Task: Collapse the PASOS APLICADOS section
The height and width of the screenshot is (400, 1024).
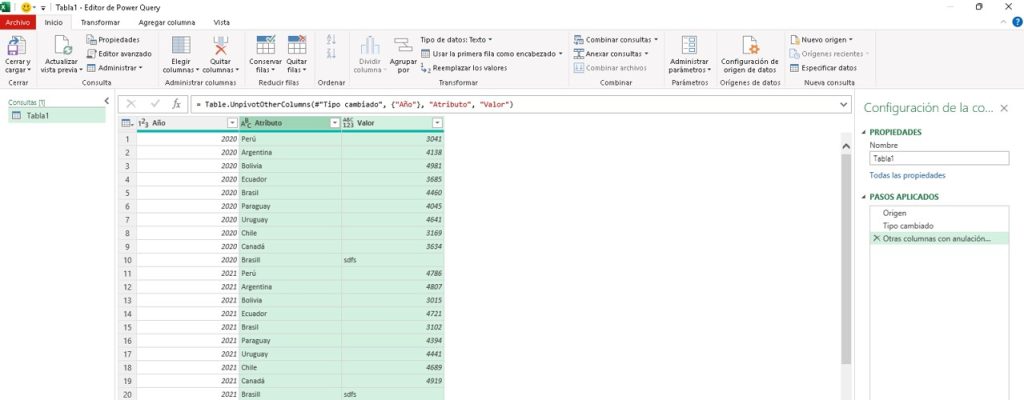Action: point(865,197)
